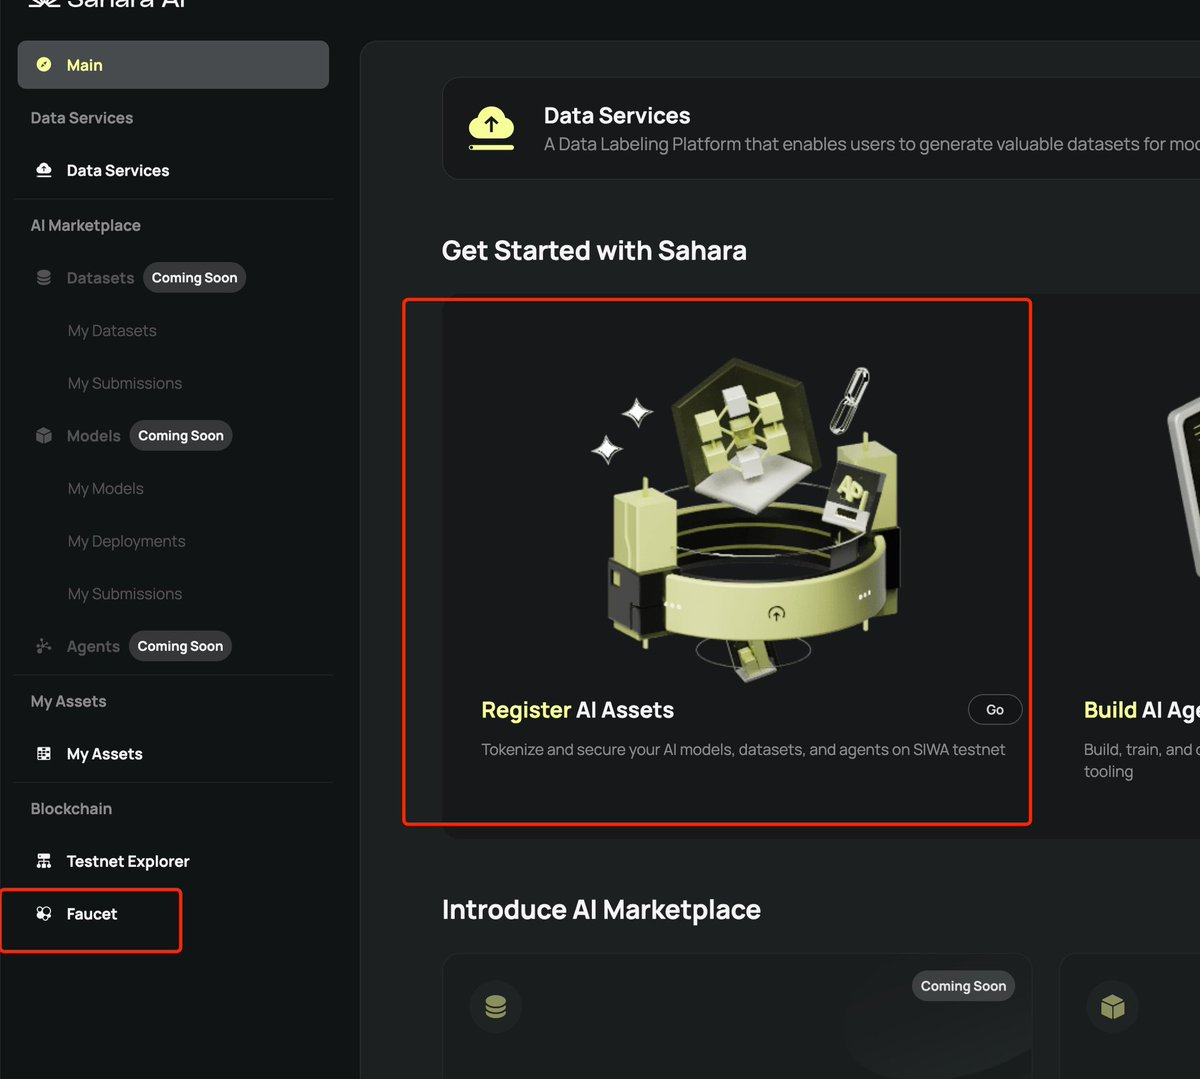
Task: Click the grid icon of the My Assets item
Action: click(x=44, y=754)
